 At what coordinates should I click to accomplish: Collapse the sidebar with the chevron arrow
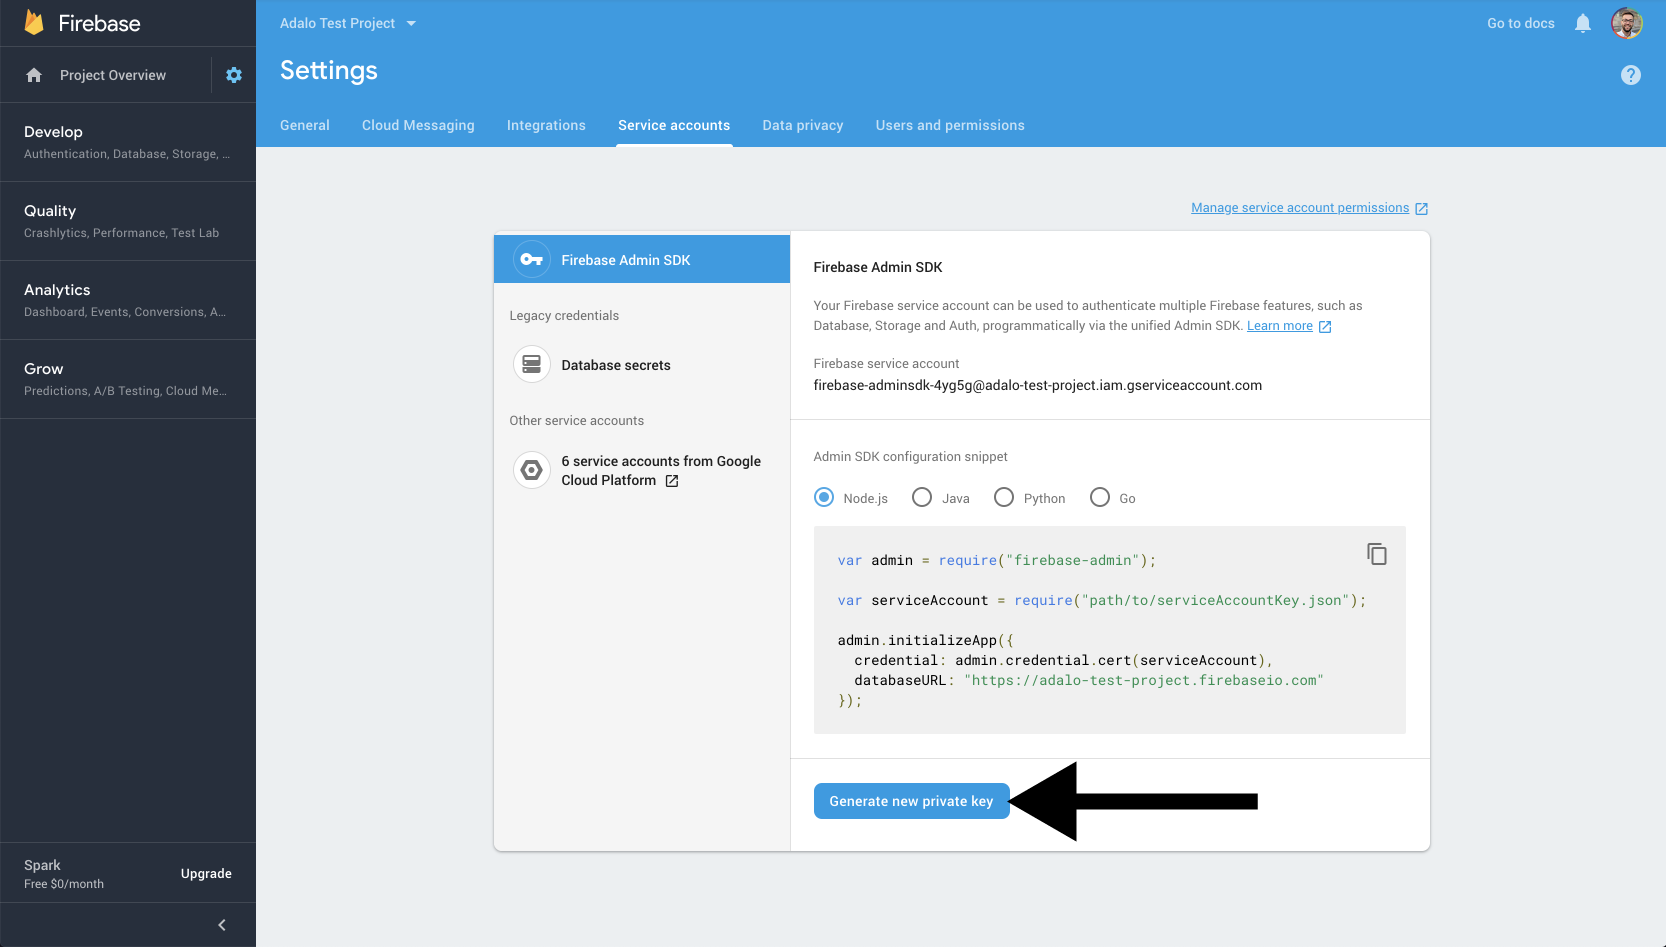point(222,925)
